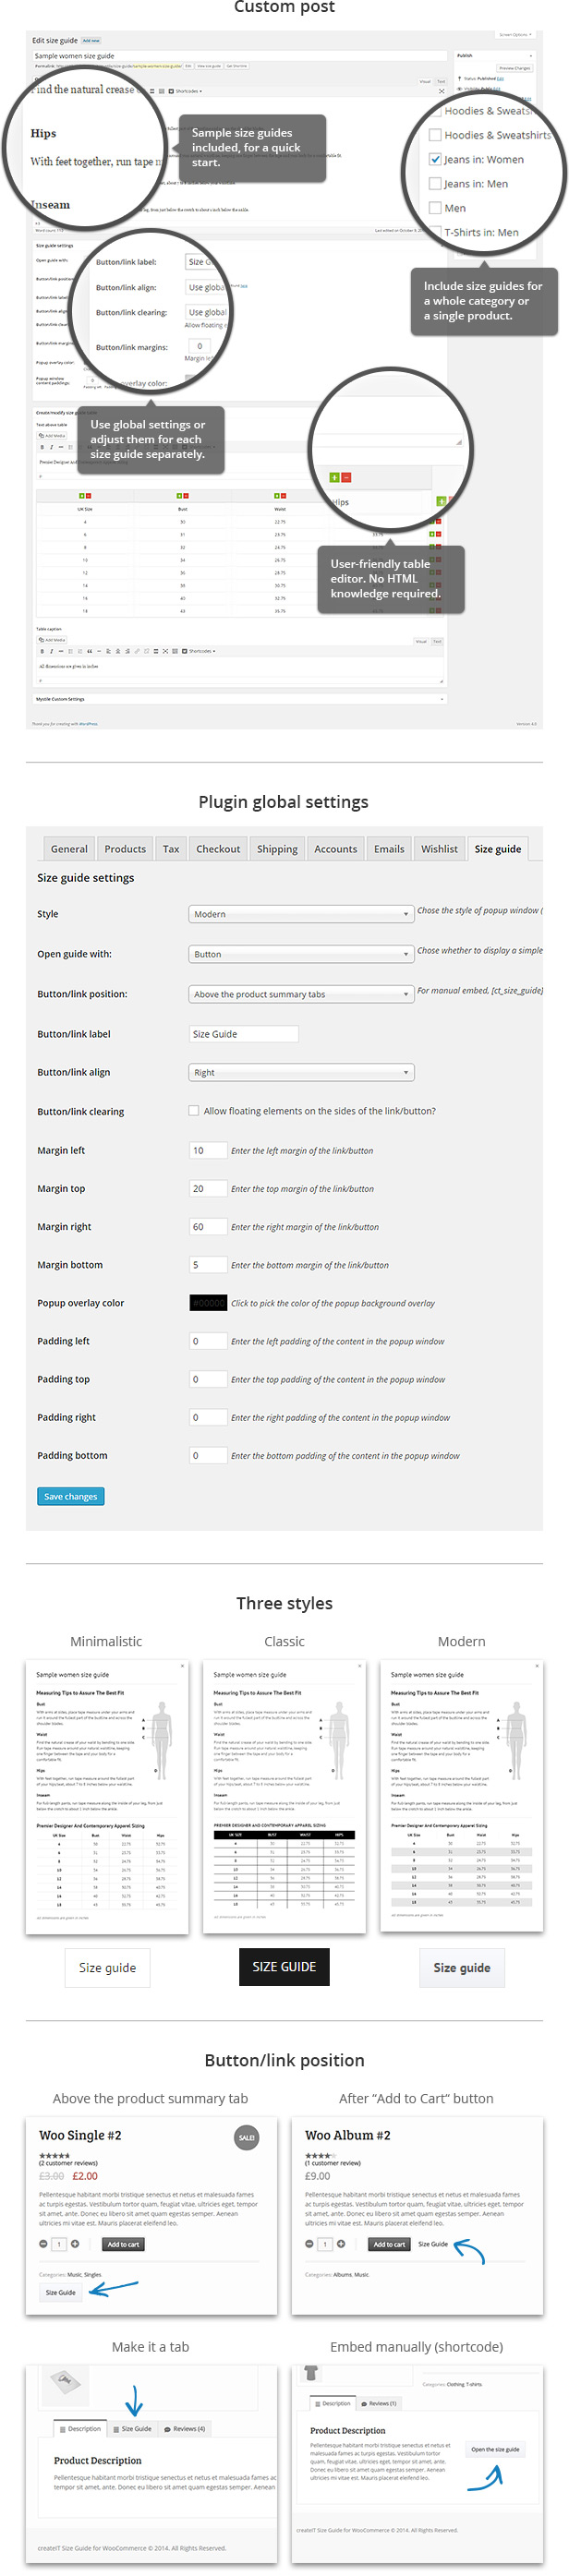
Task: Close the Minimalistic style popup preview
Action: 182,1666
